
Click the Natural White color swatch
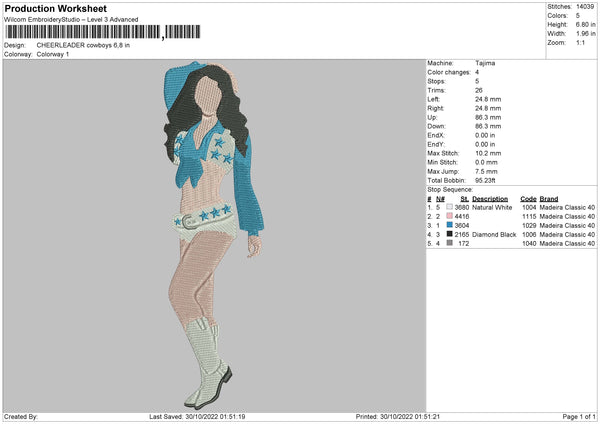click(x=450, y=208)
